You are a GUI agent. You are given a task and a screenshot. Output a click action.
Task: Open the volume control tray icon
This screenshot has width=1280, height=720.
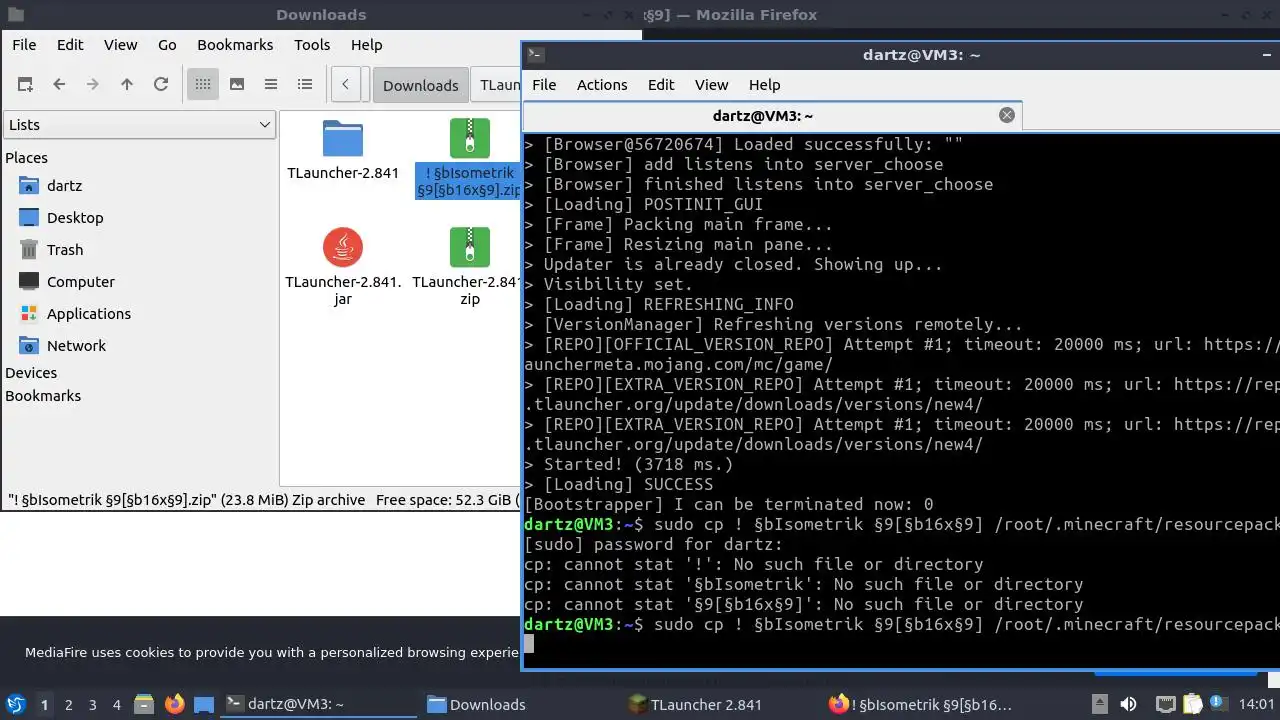tap(1128, 704)
